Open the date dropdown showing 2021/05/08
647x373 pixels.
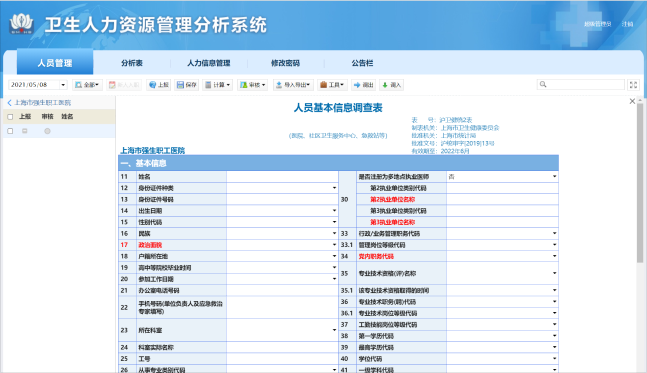(x=63, y=85)
